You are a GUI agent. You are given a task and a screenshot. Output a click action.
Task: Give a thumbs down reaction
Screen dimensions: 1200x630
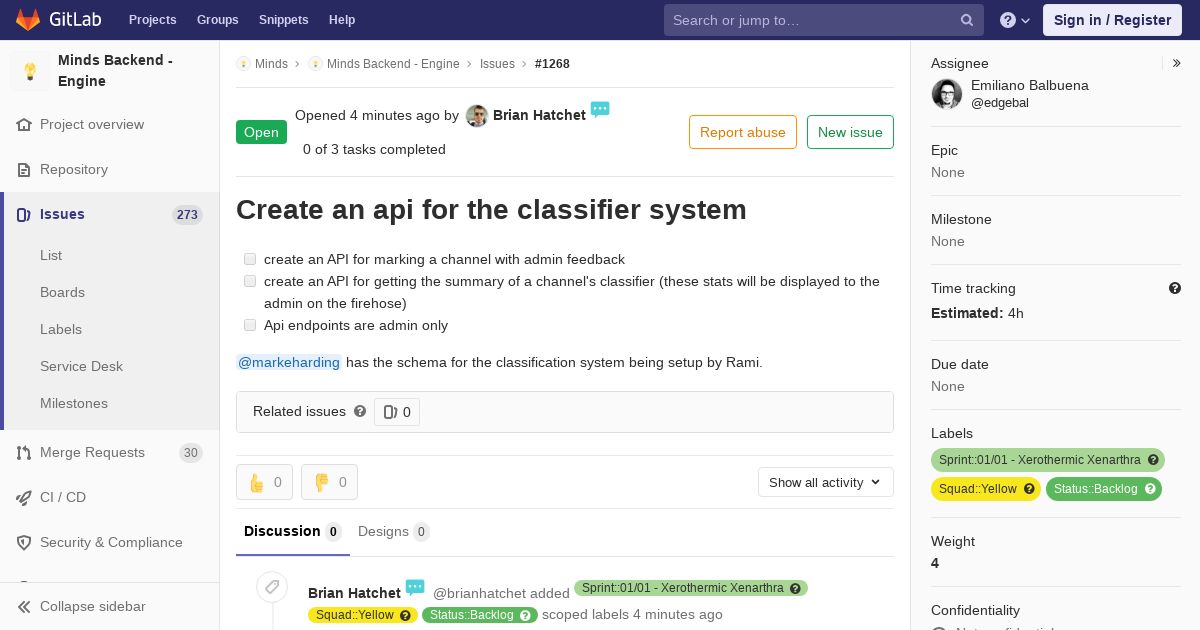pyautogui.click(x=329, y=482)
